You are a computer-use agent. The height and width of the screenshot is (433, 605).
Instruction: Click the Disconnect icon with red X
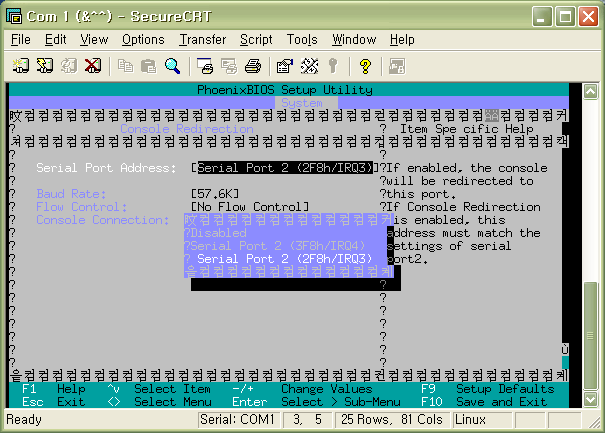(x=93, y=66)
